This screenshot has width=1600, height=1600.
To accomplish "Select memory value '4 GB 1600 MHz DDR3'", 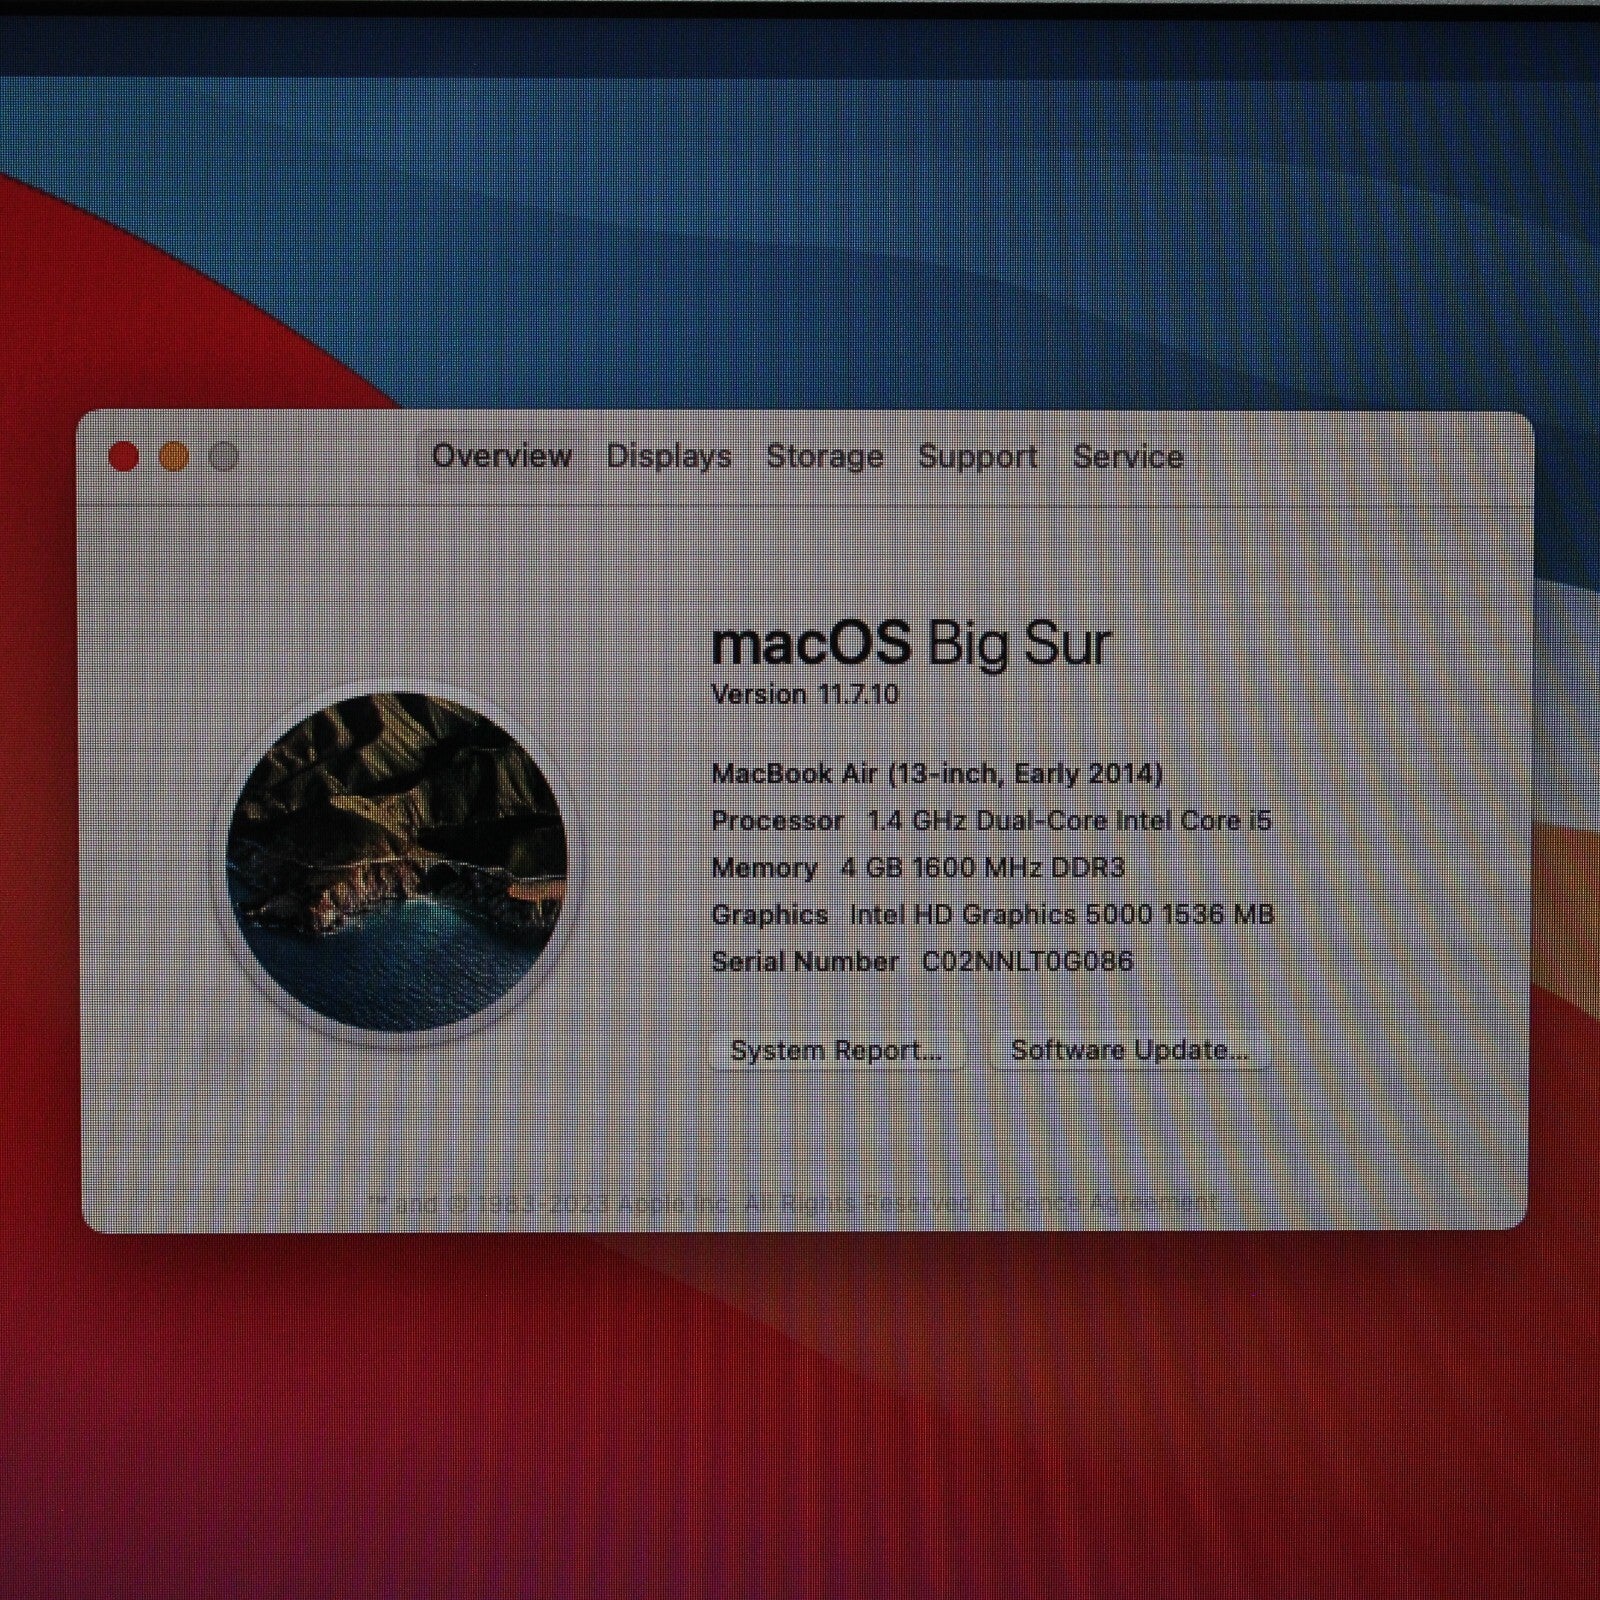I will pos(982,867).
